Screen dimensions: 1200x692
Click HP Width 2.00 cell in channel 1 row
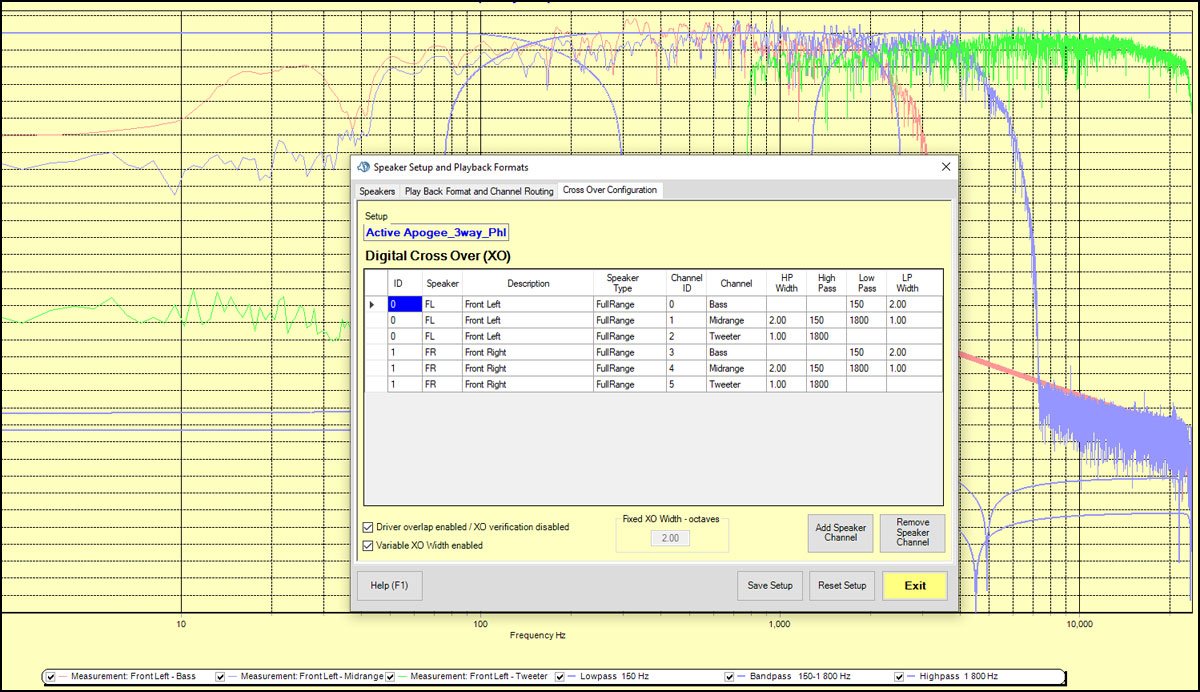pyautogui.click(x=786, y=320)
